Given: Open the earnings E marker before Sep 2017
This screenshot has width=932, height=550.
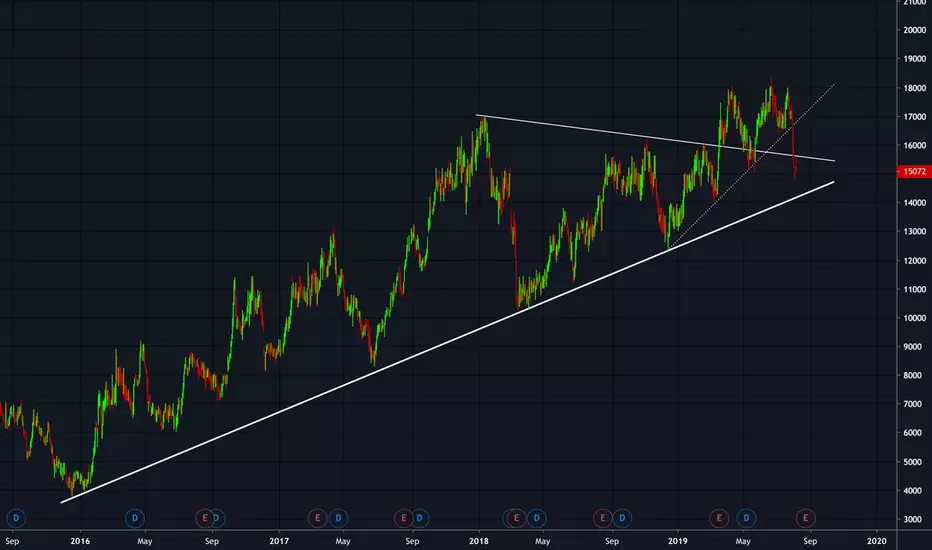Looking at the screenshot, I should click(404, 518).
